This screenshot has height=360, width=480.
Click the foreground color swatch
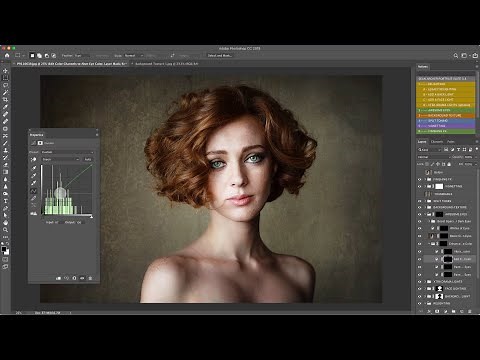(x=4, y=249)
